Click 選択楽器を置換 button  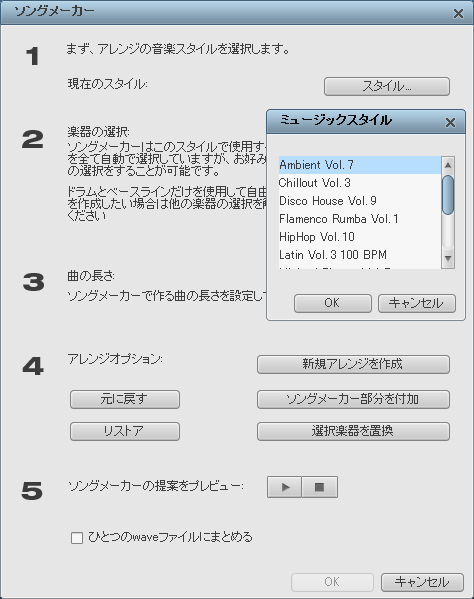pyautogui.click(x=353, y=431)
